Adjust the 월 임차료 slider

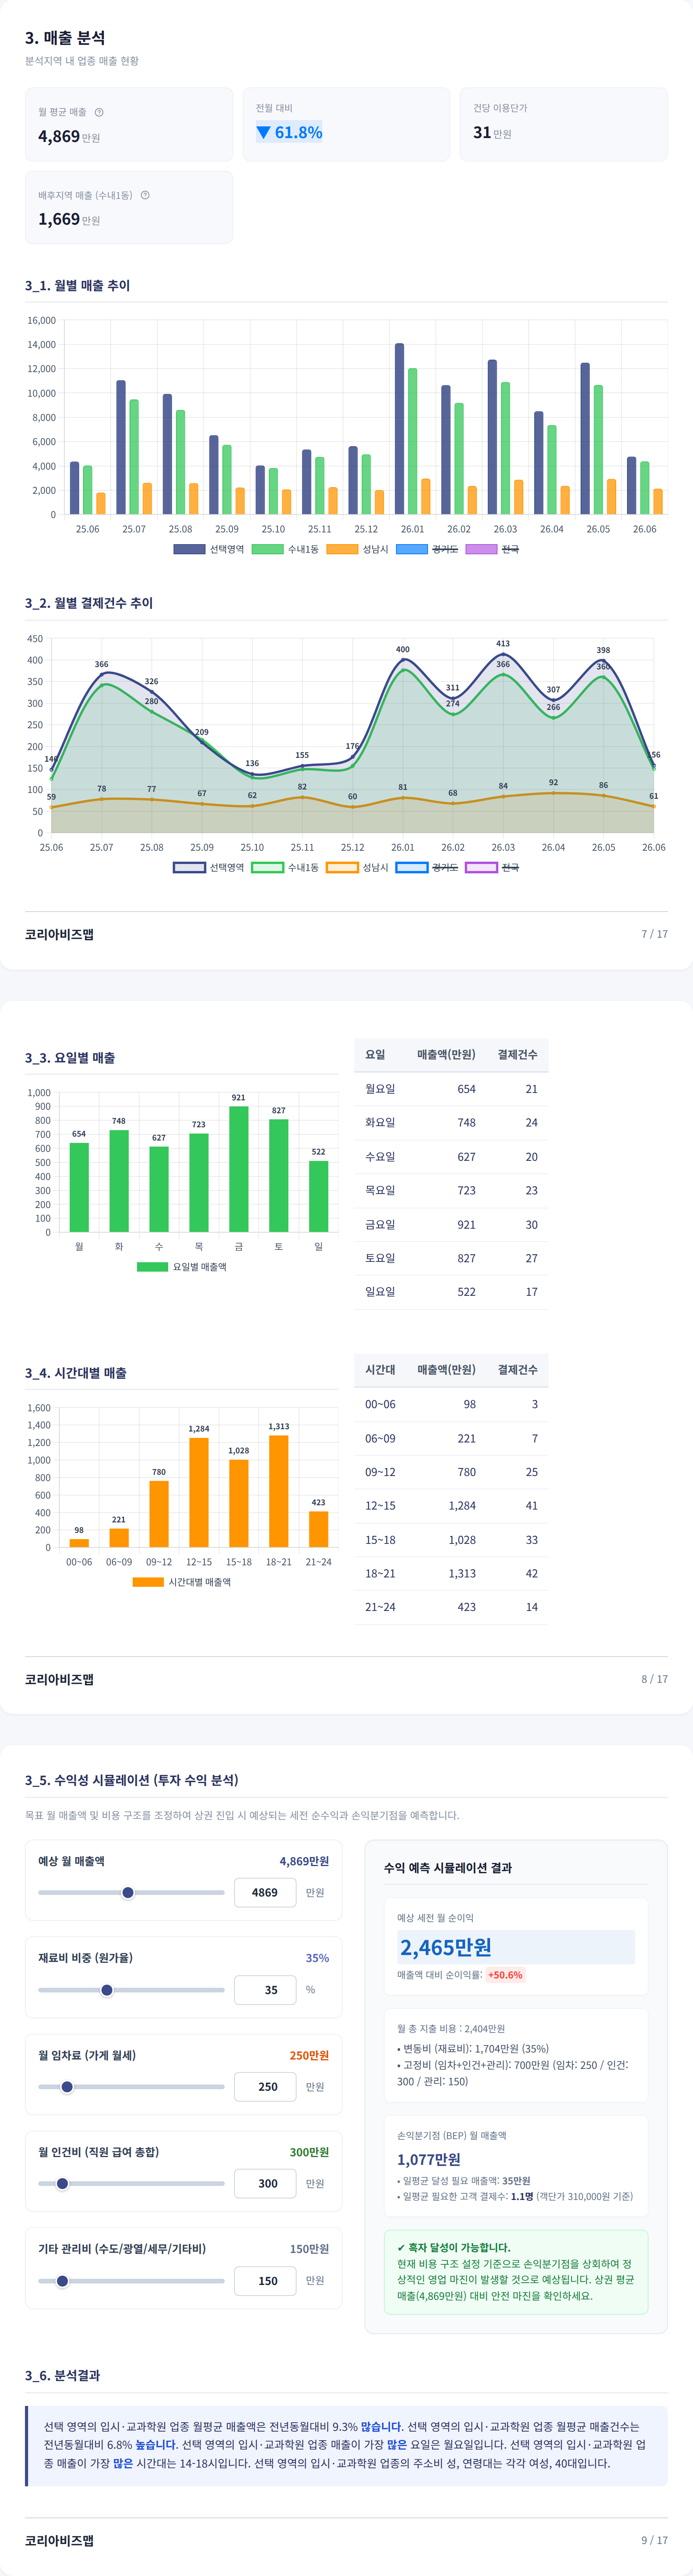131,2087
